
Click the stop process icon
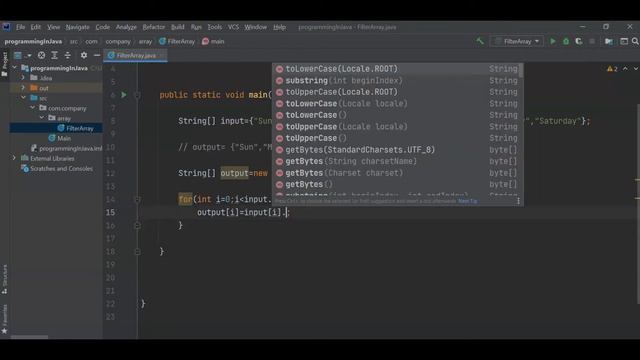[x=592, y=41]
